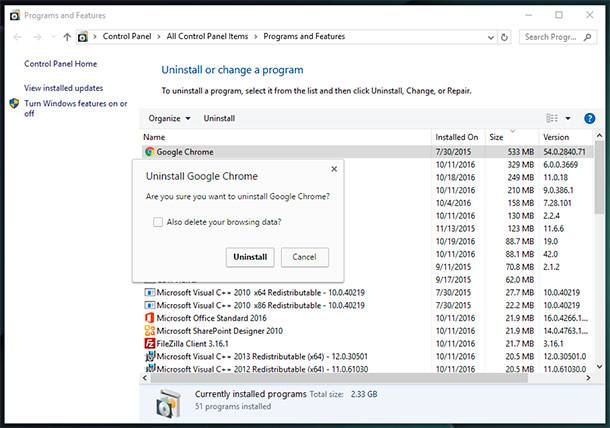Check 'Also delete your browsing data' checkbox
Viewport: 610px width, 428px height.
(x=158, y=222)
